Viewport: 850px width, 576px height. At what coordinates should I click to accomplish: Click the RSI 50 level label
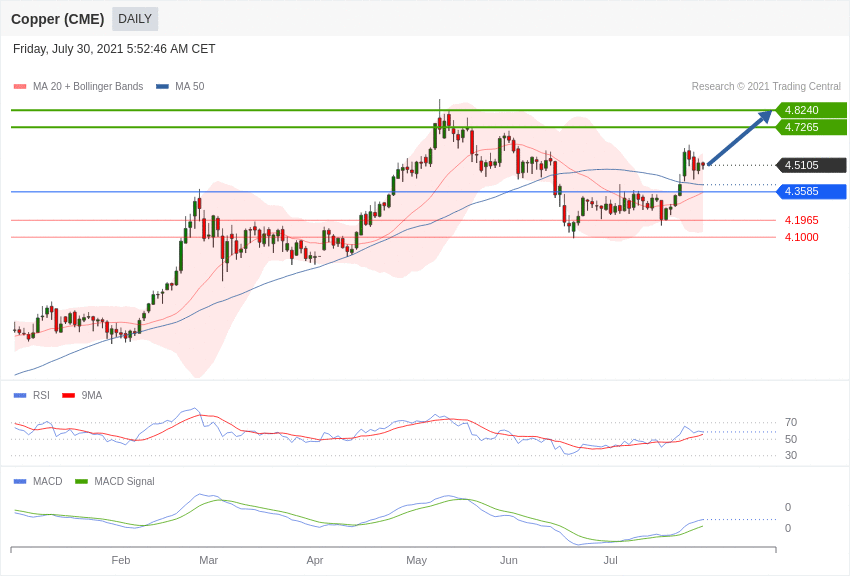click(791, 439)
